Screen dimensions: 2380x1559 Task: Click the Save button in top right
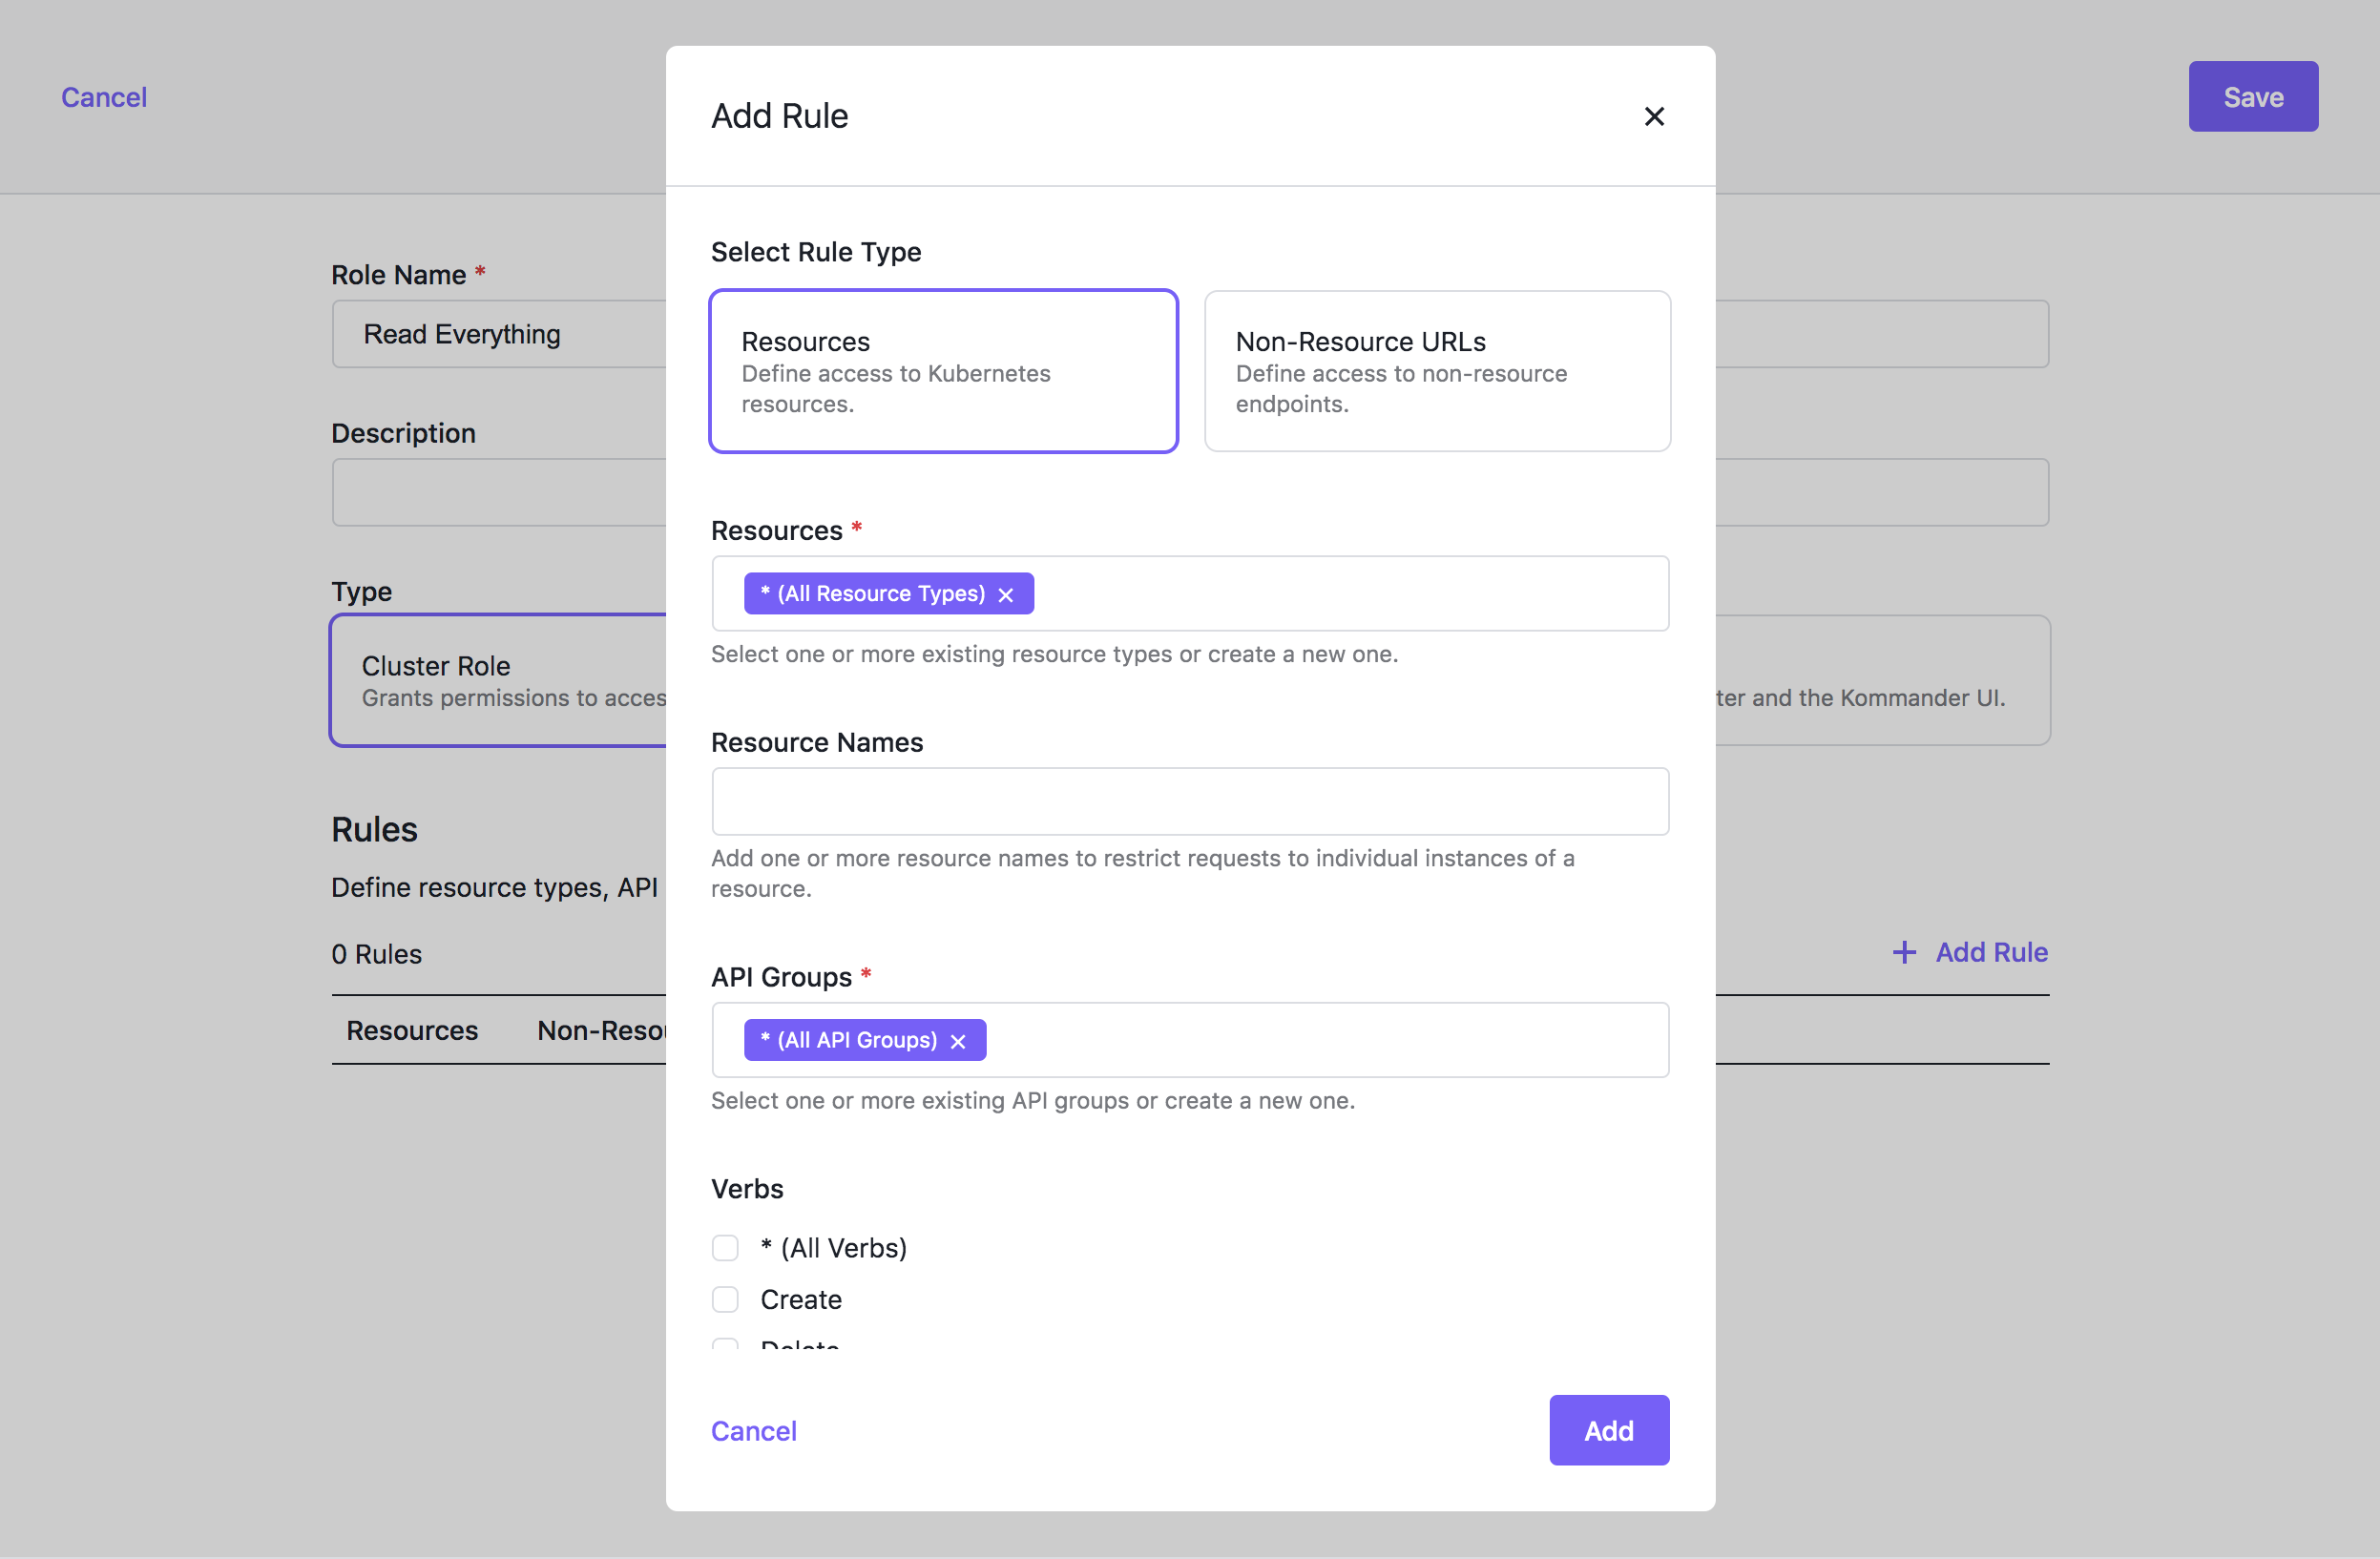tap(2253, 95)
